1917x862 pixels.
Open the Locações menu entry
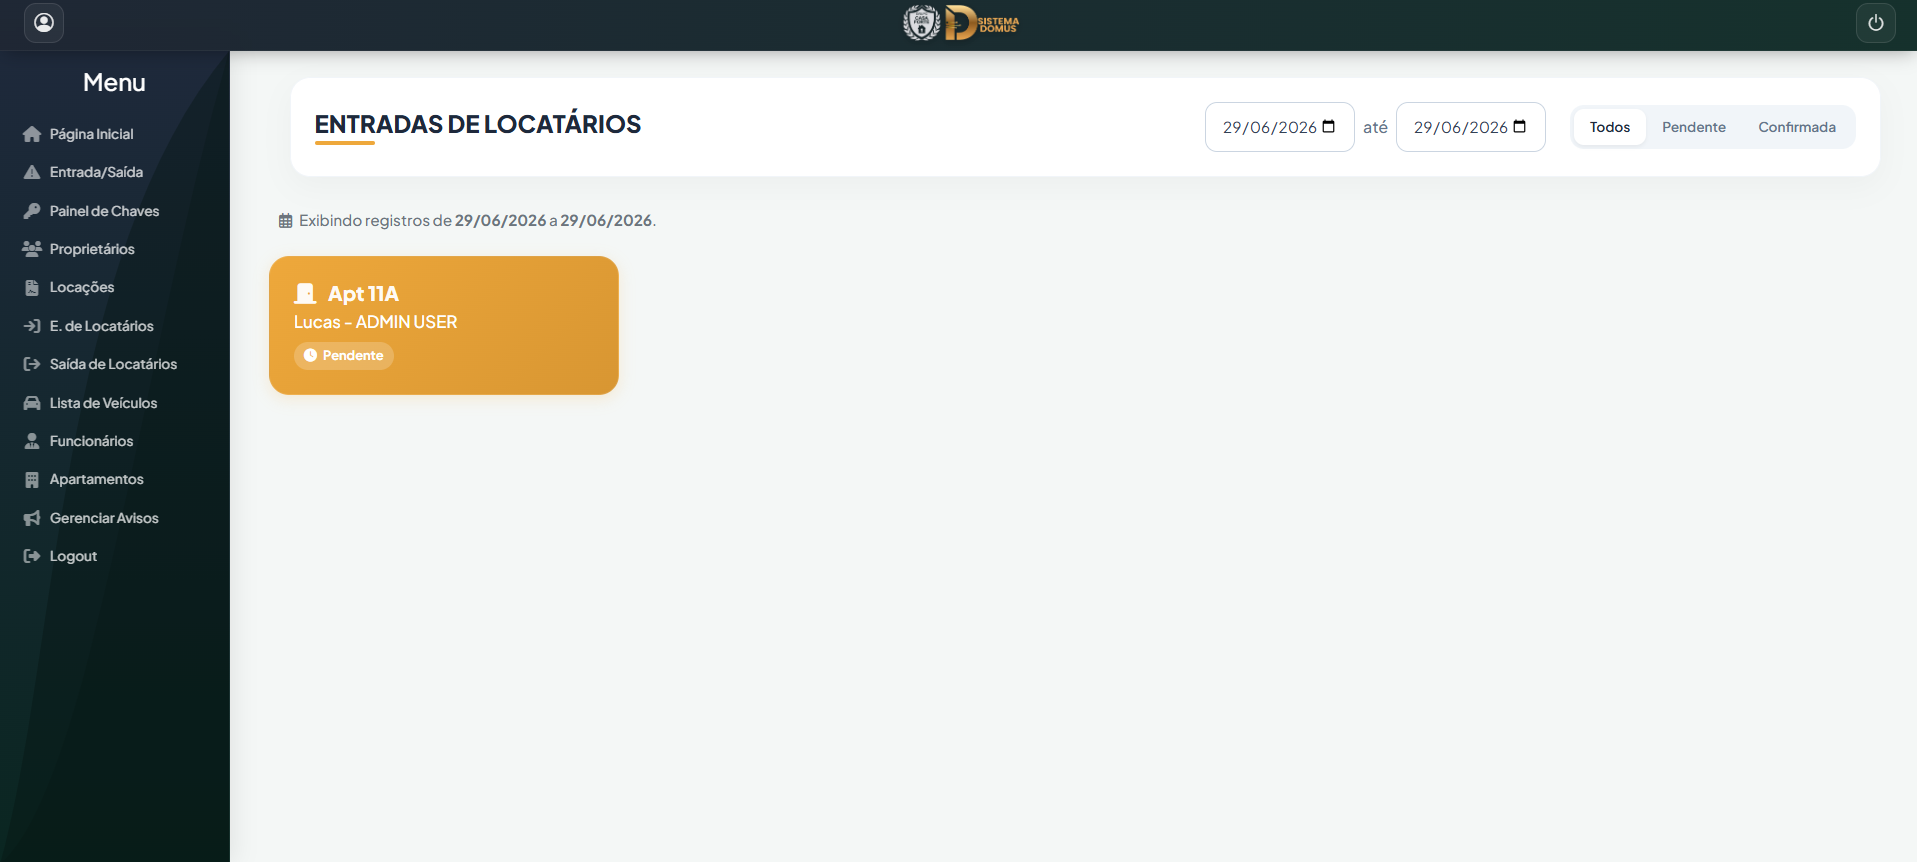click(x=82, y=287)
